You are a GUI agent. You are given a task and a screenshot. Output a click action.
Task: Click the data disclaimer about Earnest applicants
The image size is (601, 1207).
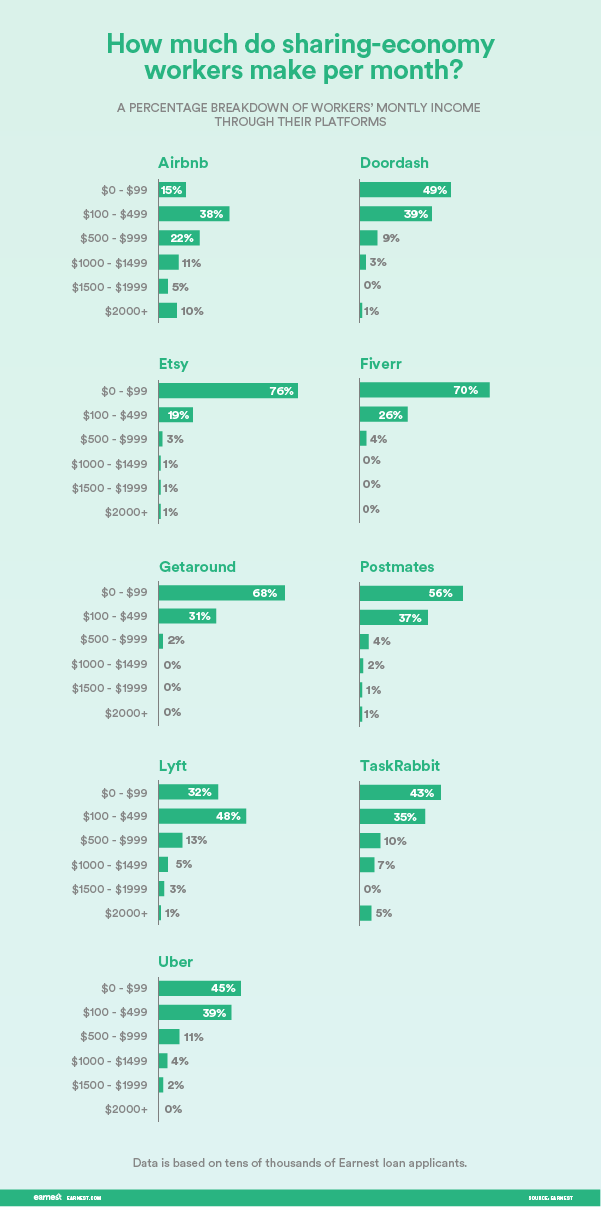[x=300, y=1163]
